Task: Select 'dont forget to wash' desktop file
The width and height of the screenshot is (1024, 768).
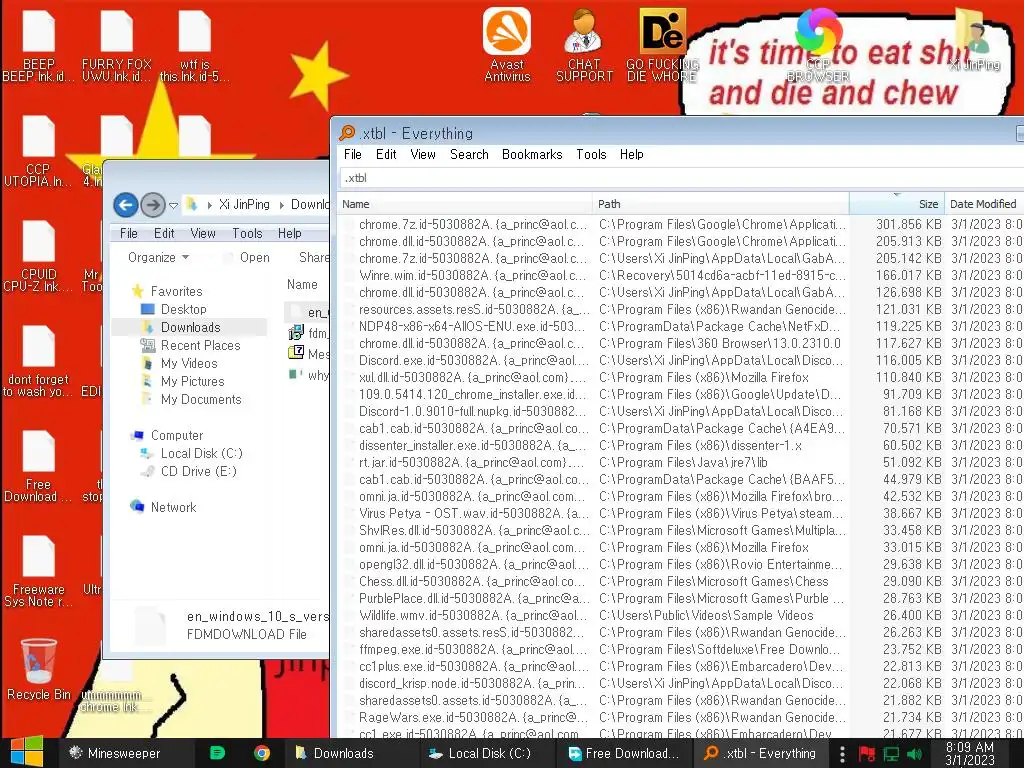Action: click(x=39, y=360)
